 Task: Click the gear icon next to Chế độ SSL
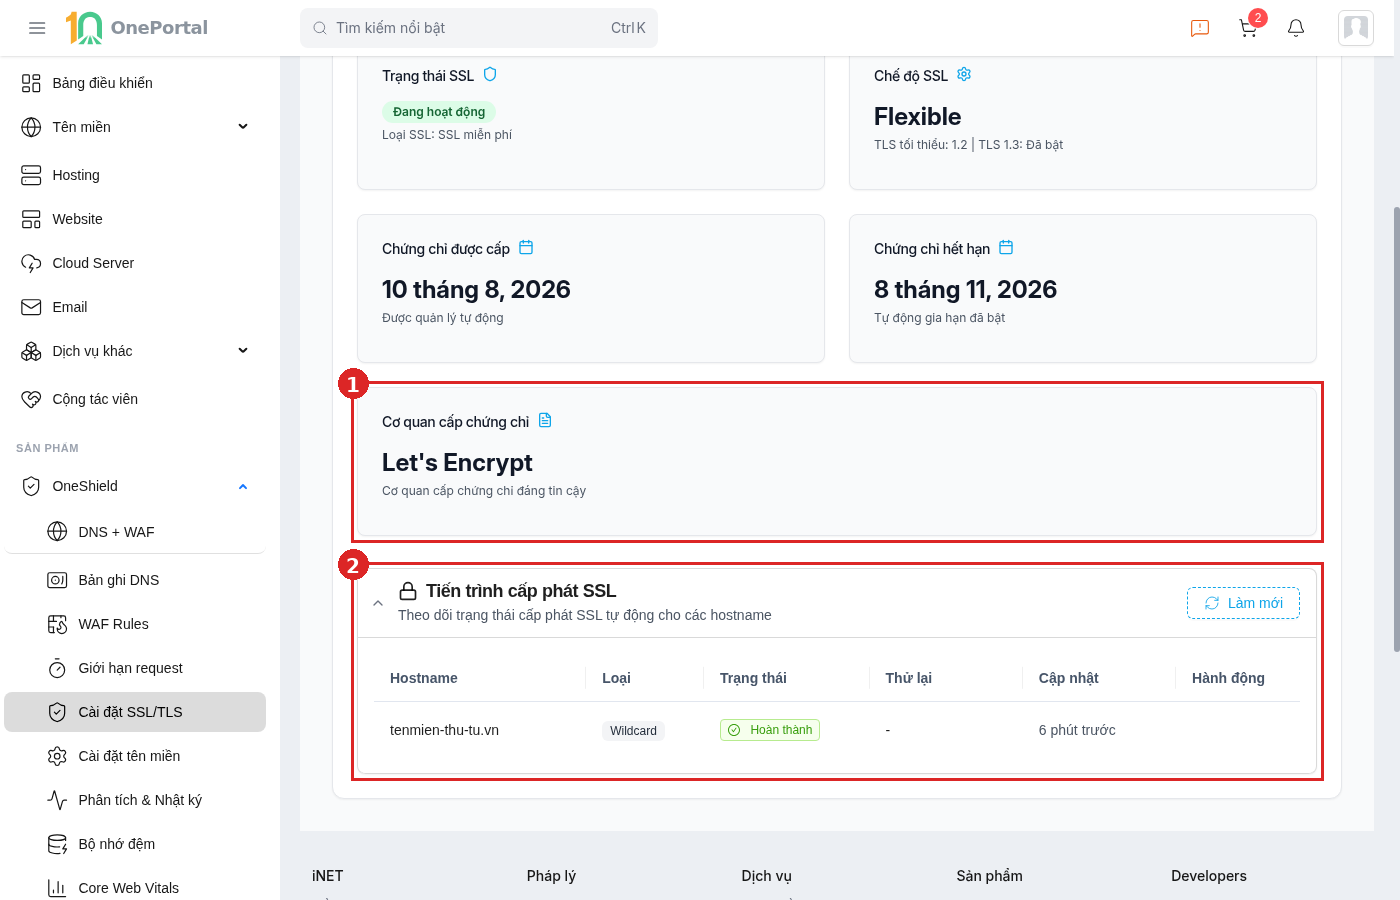(x=964, y=74)
